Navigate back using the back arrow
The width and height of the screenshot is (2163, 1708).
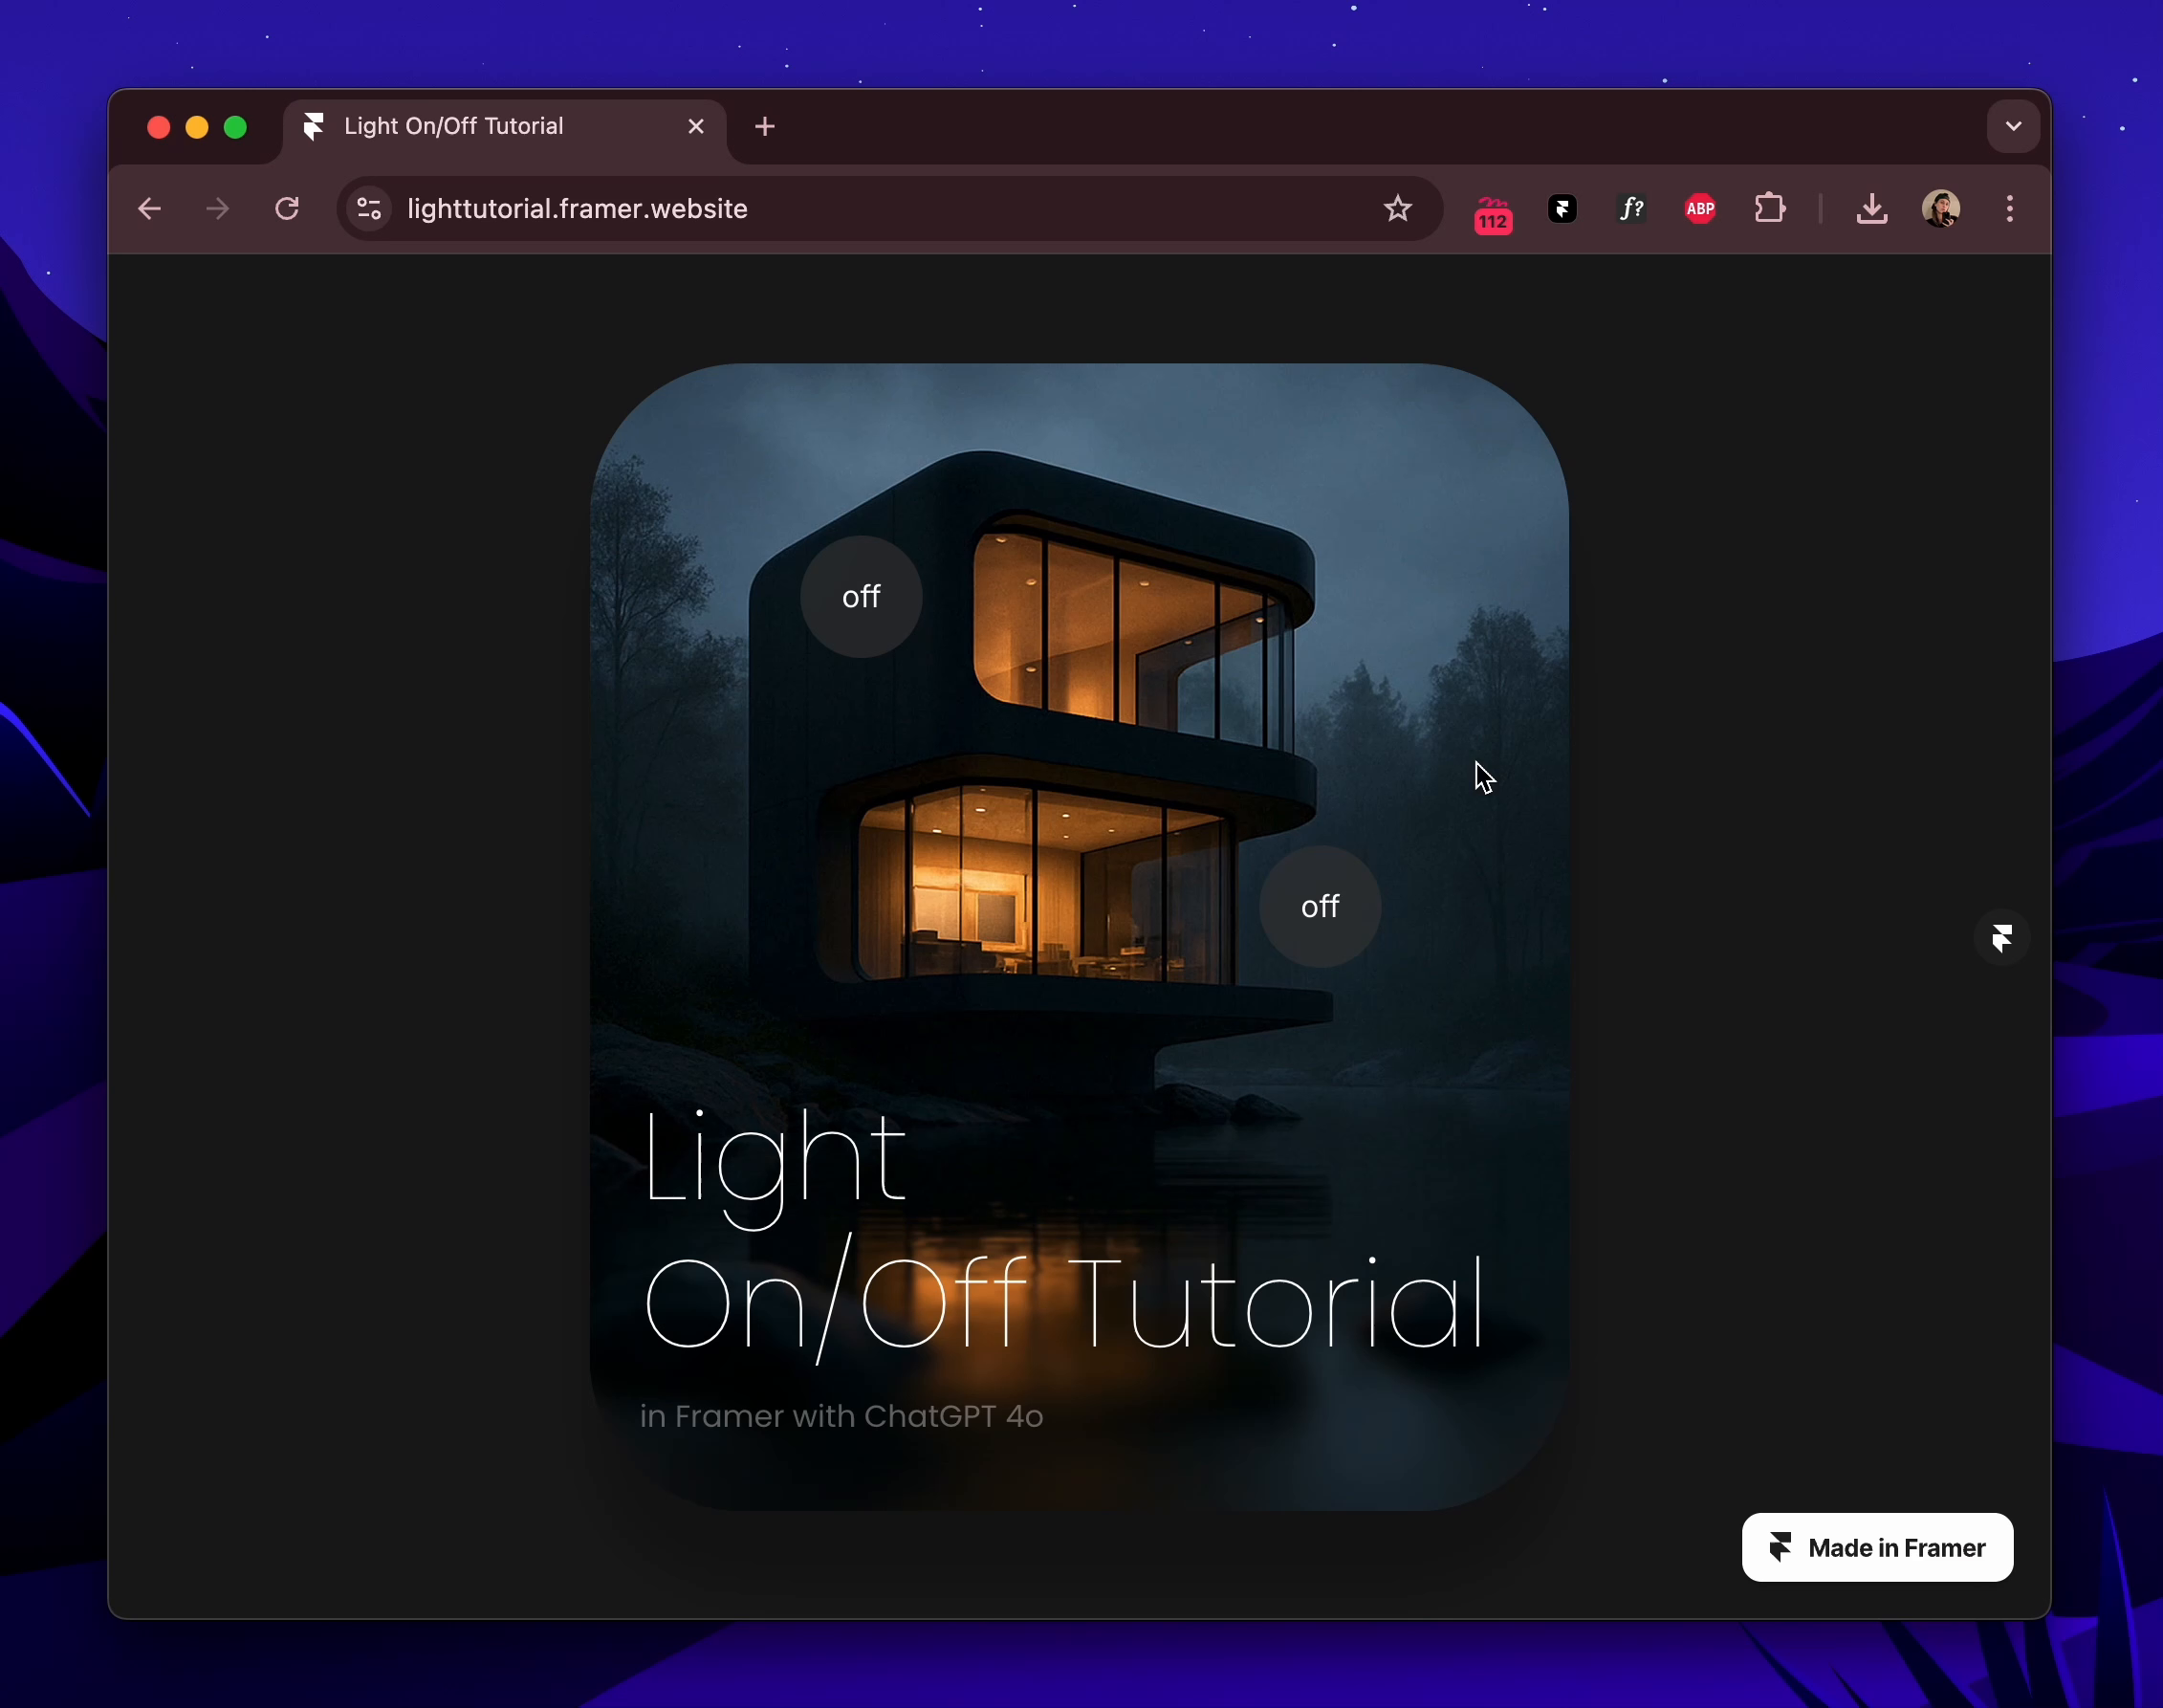tap(150, 208)
